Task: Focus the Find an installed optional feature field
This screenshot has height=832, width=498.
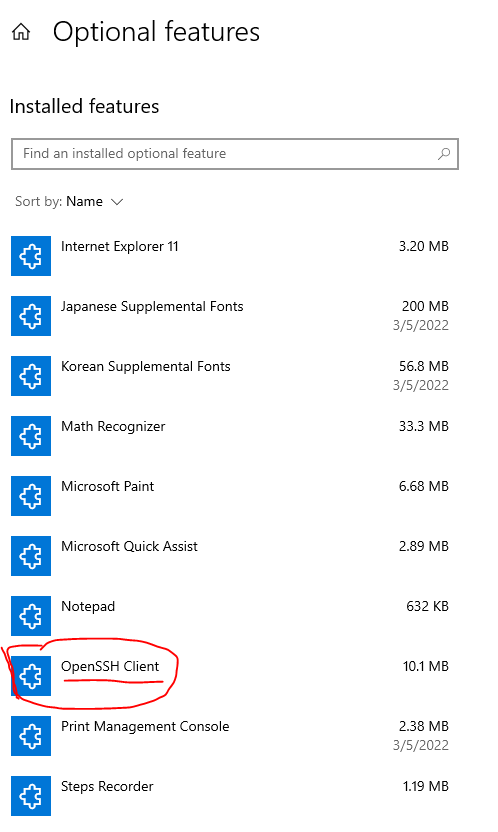Action: (x=234, y=154)
